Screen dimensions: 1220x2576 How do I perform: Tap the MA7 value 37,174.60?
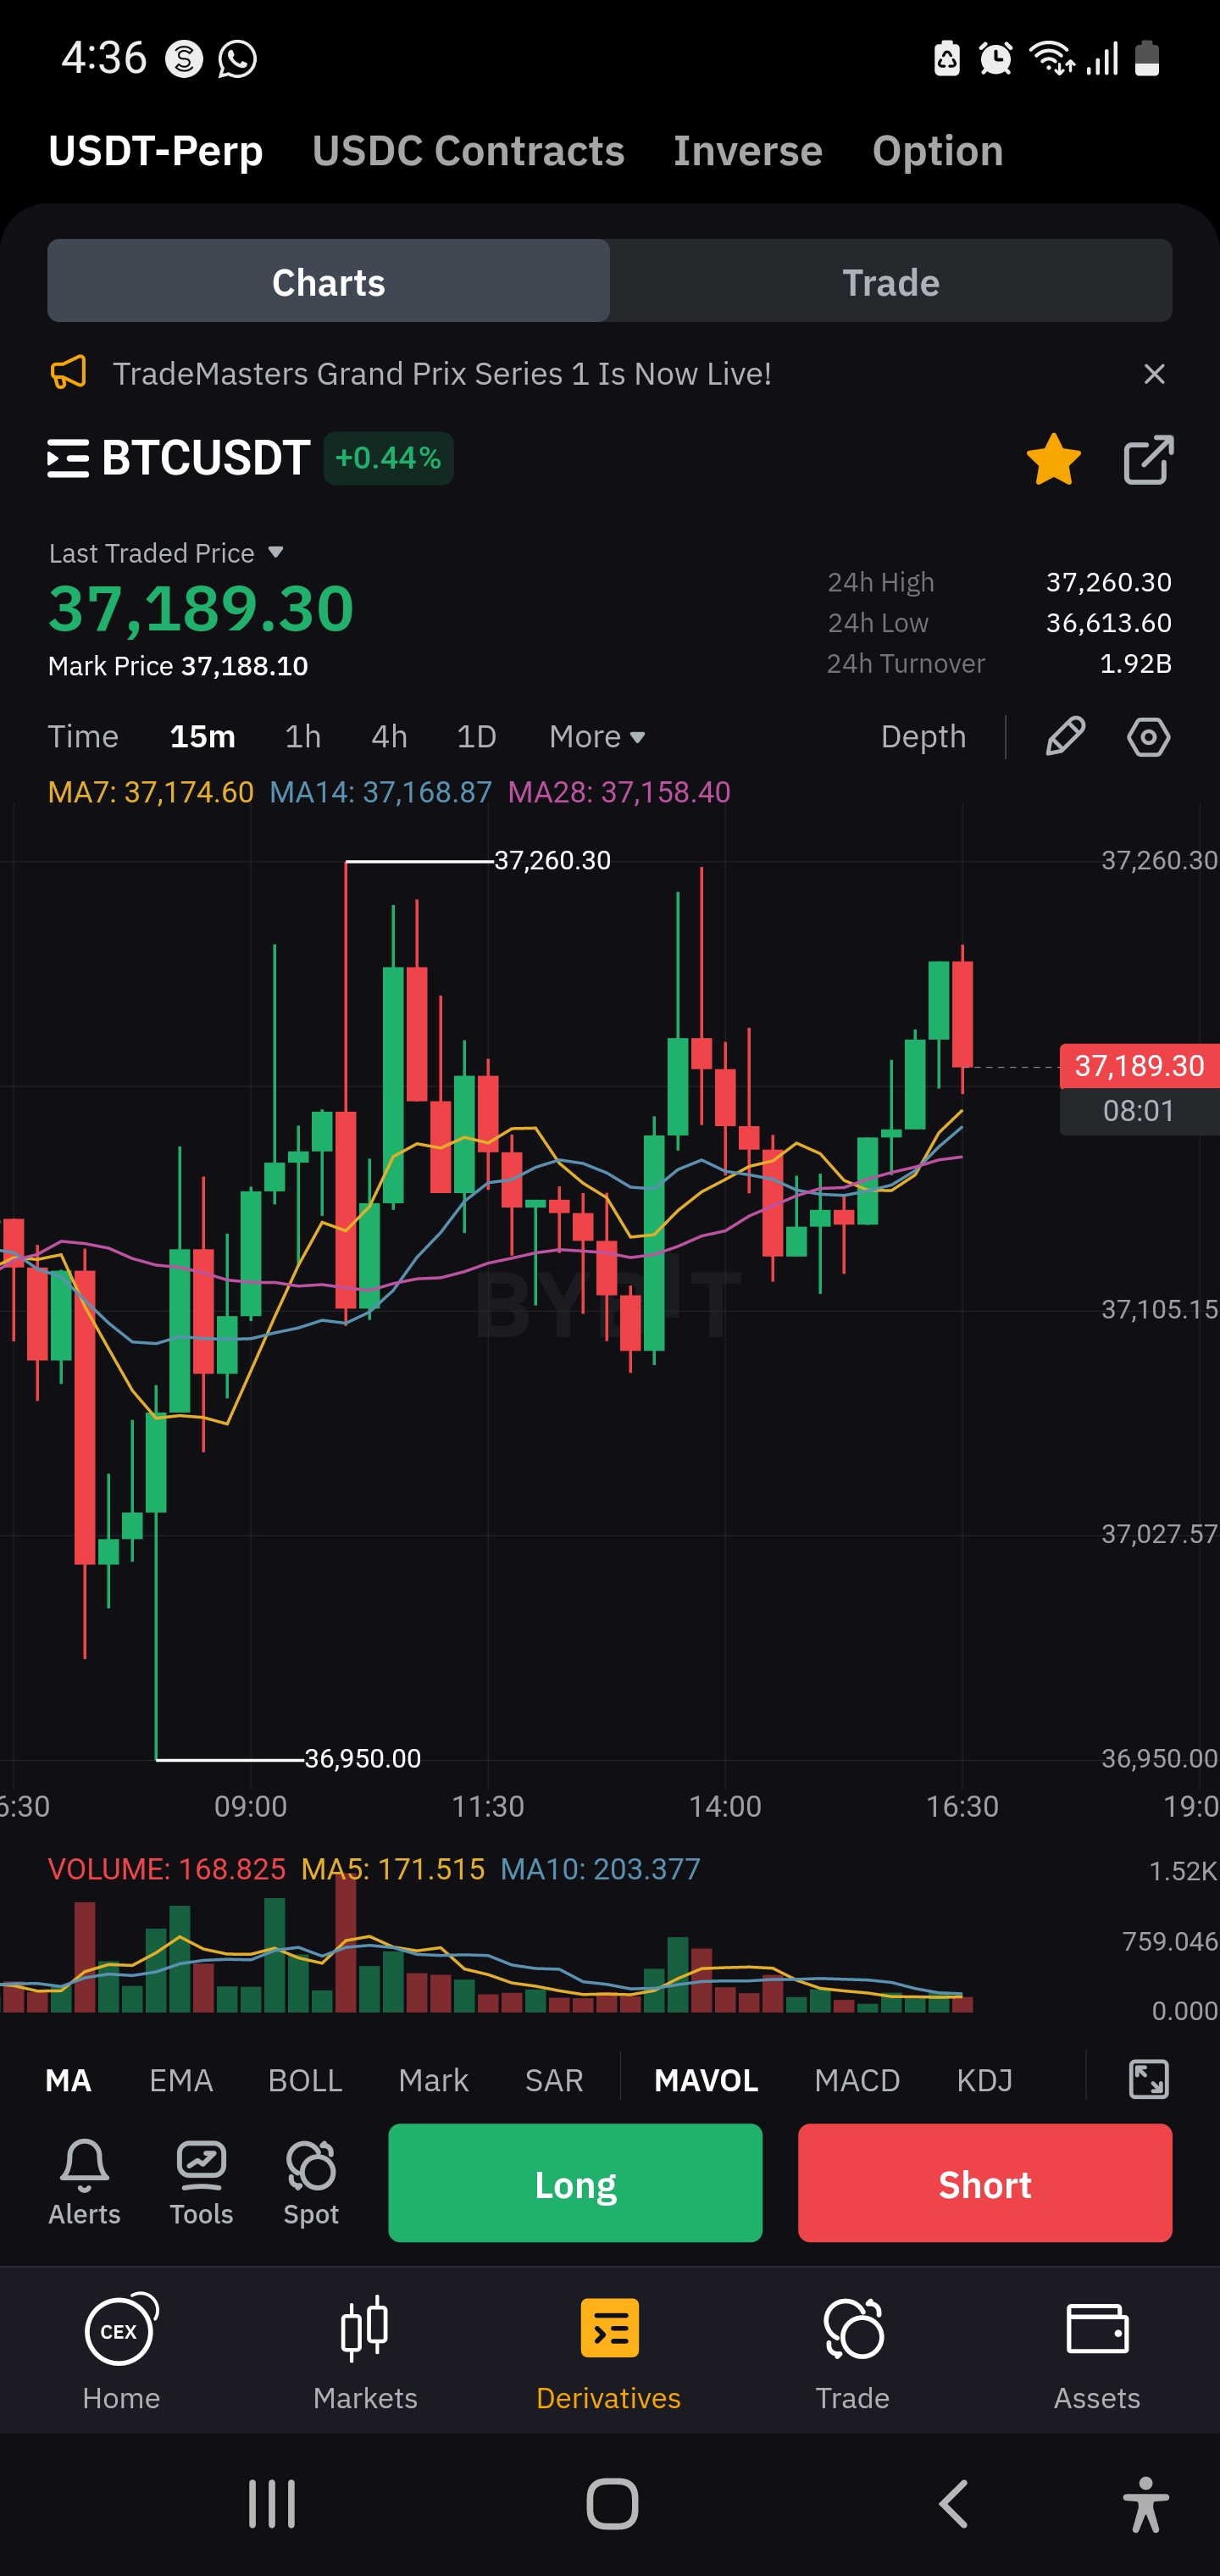tap(151, 792)
